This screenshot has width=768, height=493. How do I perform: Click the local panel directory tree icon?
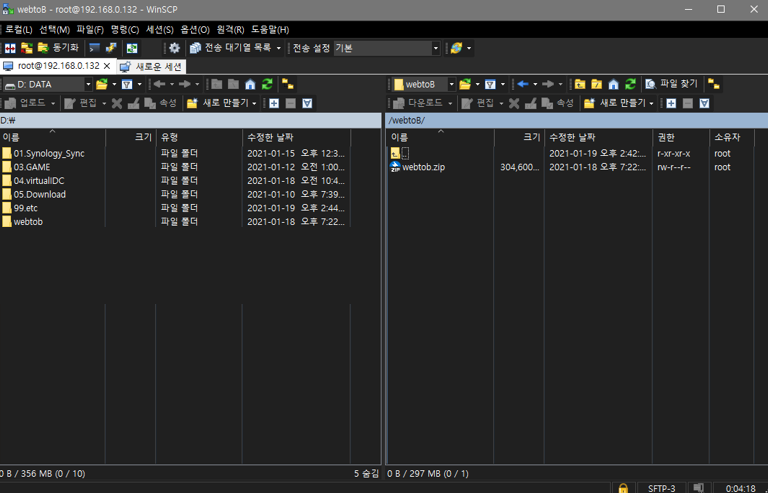tap(288, 85)
